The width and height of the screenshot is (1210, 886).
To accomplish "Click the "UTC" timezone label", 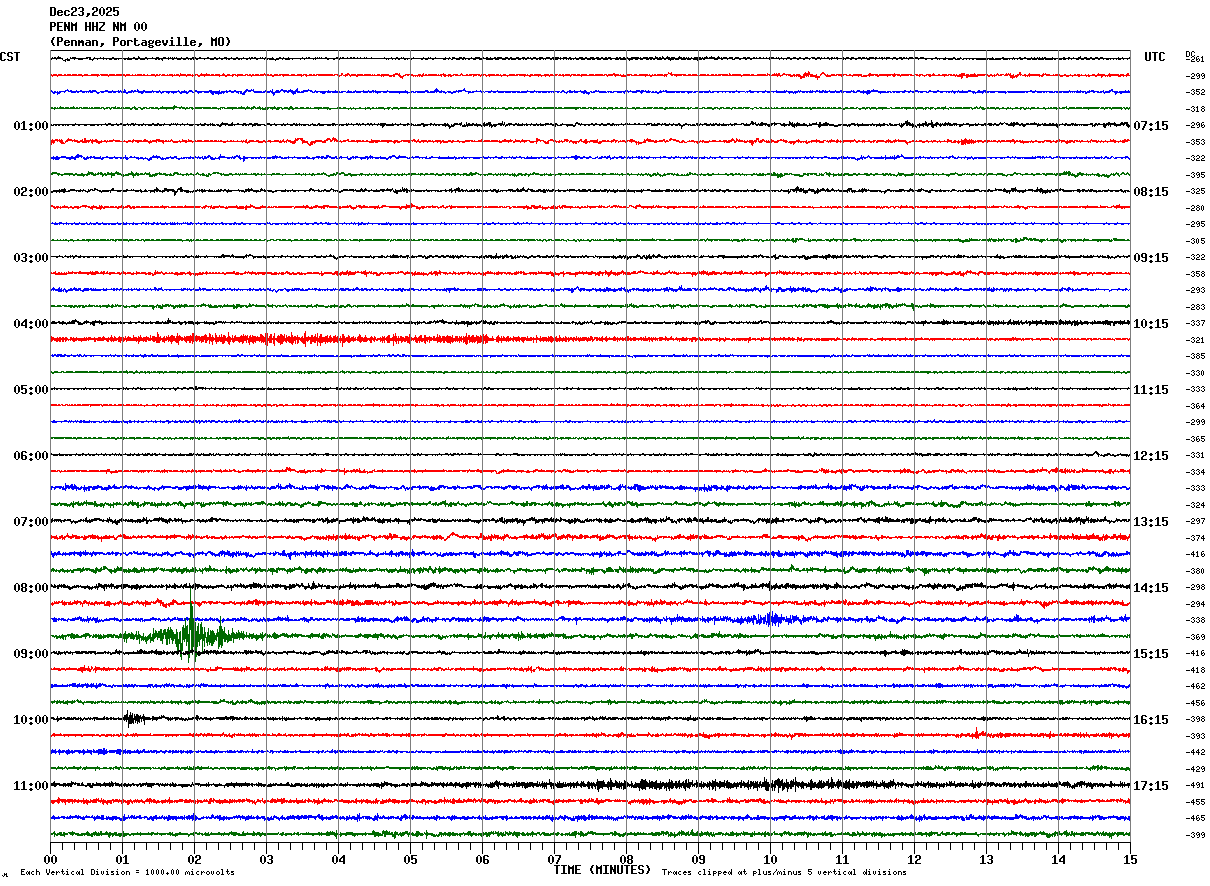I will 1155,57.
